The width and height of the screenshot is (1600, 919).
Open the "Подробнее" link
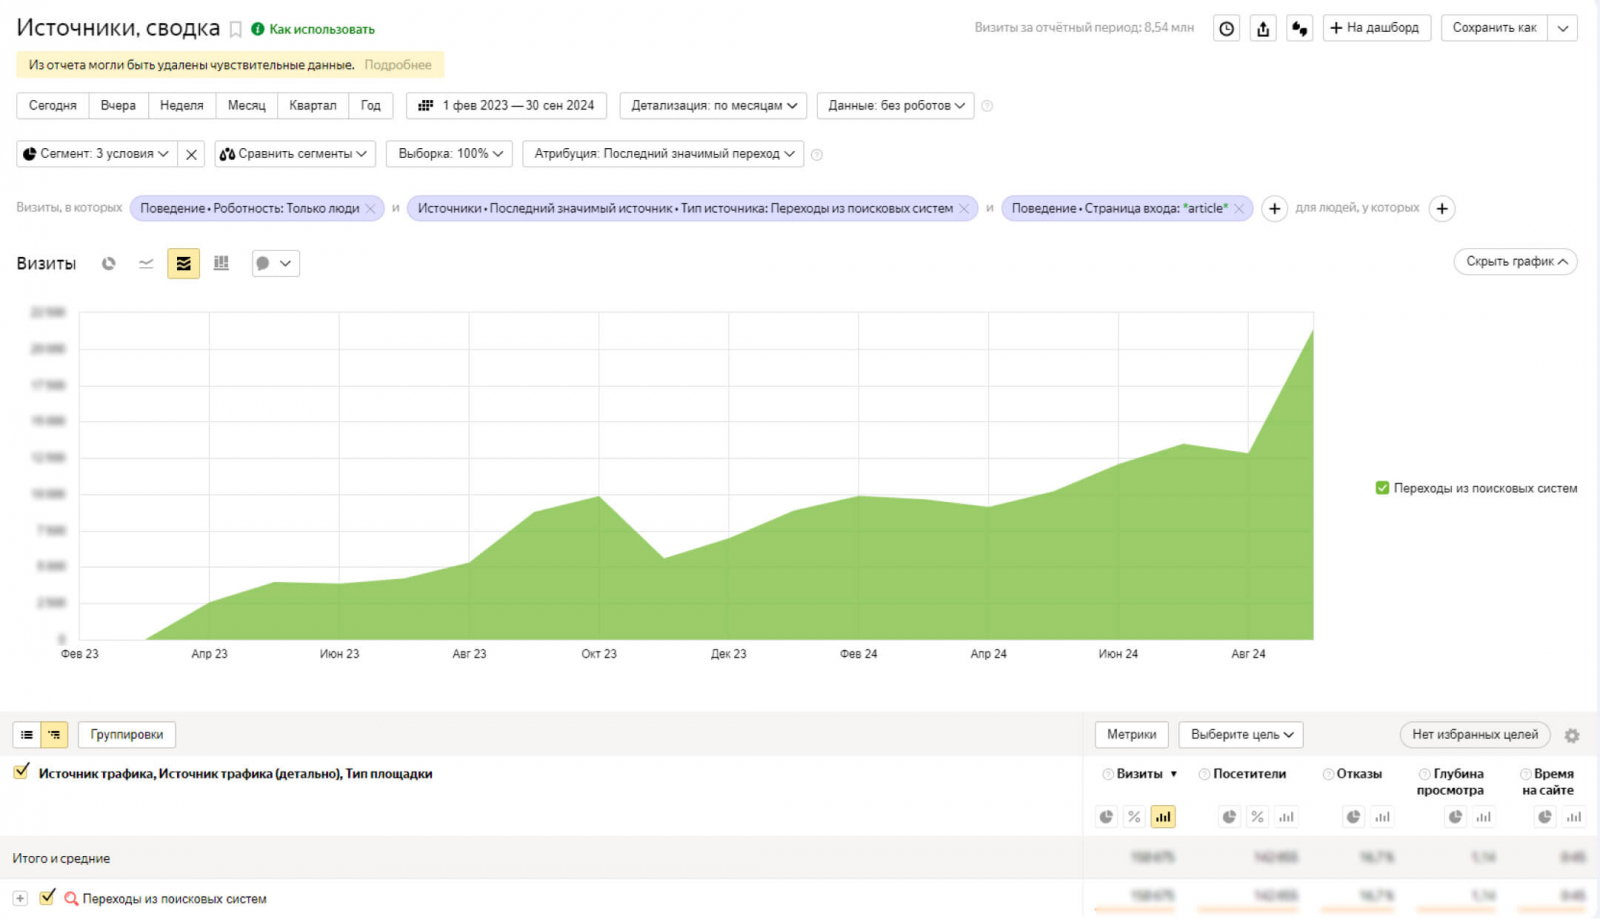pyautogui.click(x=398, y=65)
